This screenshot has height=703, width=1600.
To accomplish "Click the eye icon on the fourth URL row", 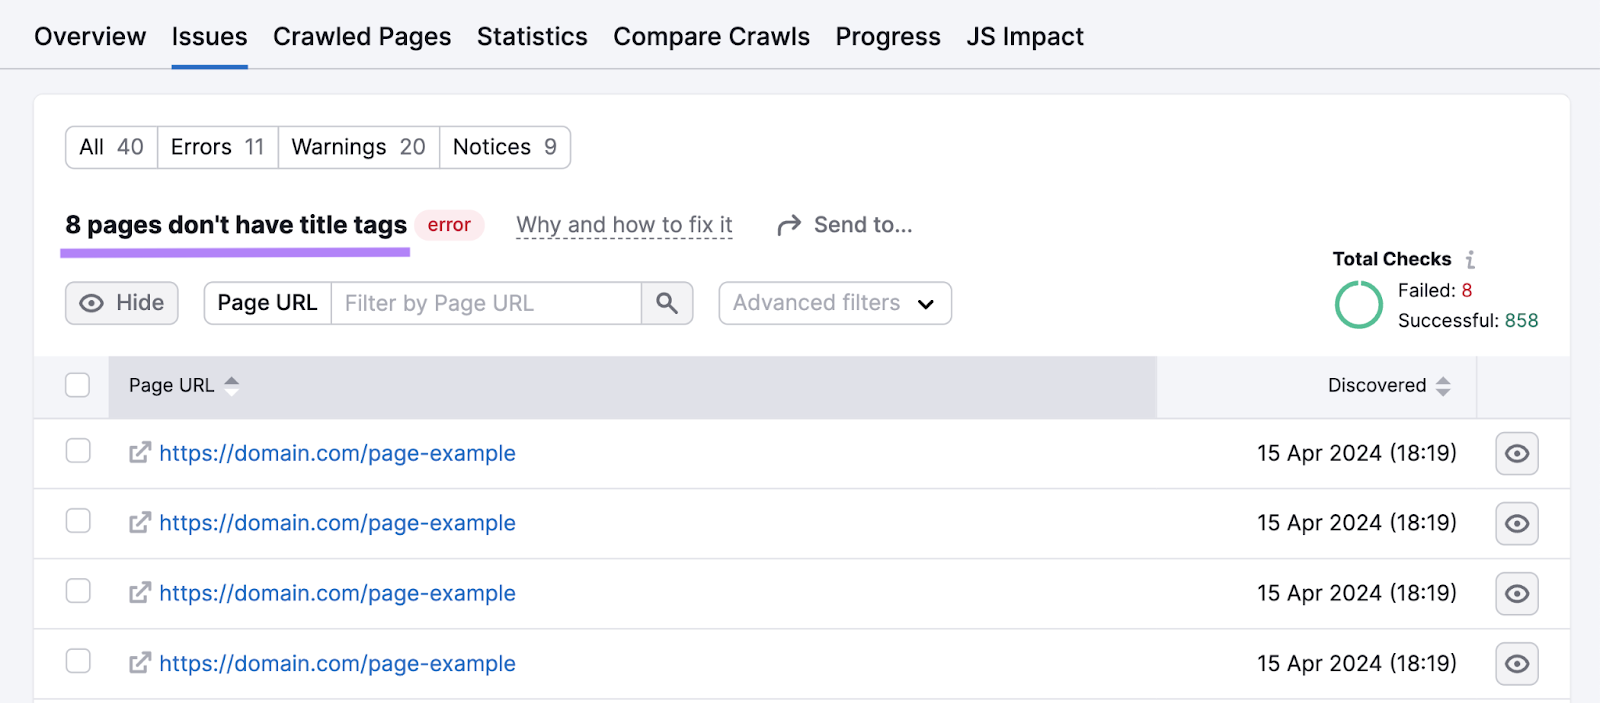I will 1517,664.
